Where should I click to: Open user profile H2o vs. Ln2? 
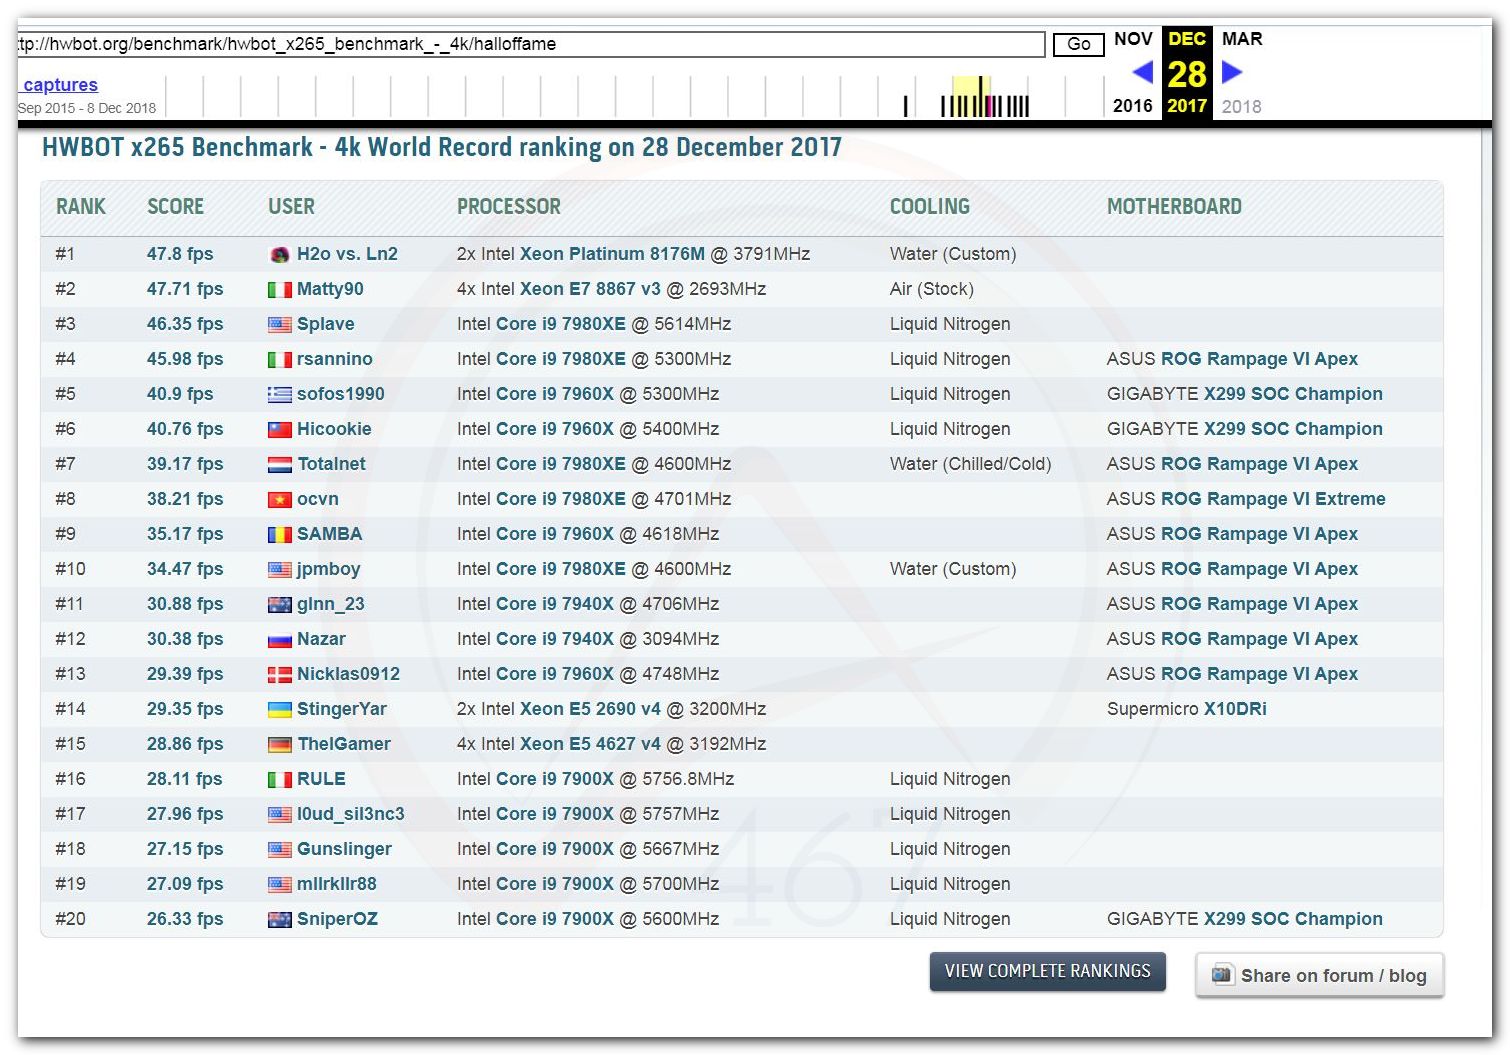pyautogui.click(x=347, y=254)
